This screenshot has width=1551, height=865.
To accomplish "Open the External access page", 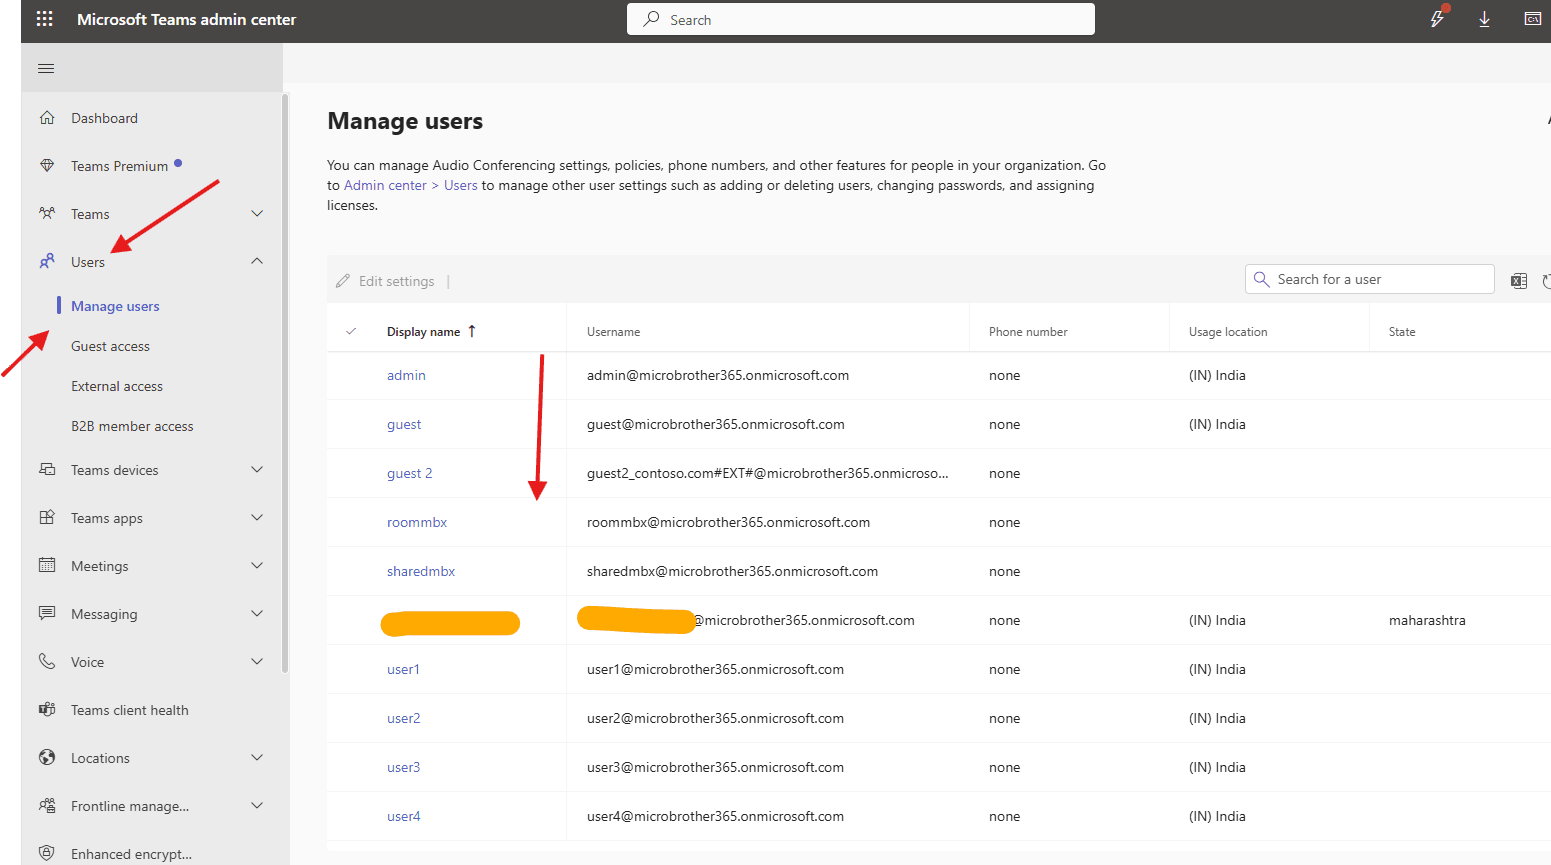I will 116,385.
